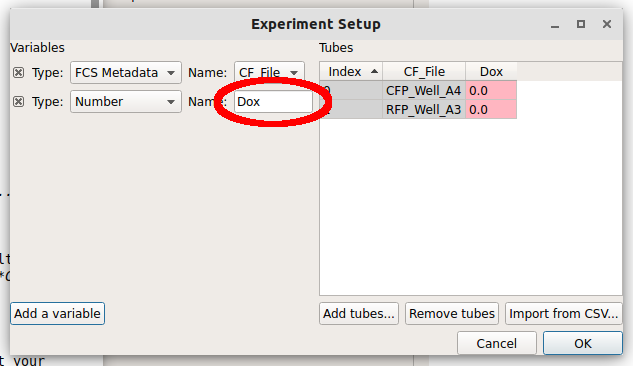Remove the Dox variable with its x icon
Image resolution: width=633 pixels, height=366 pixels.
tap(18, 101)
